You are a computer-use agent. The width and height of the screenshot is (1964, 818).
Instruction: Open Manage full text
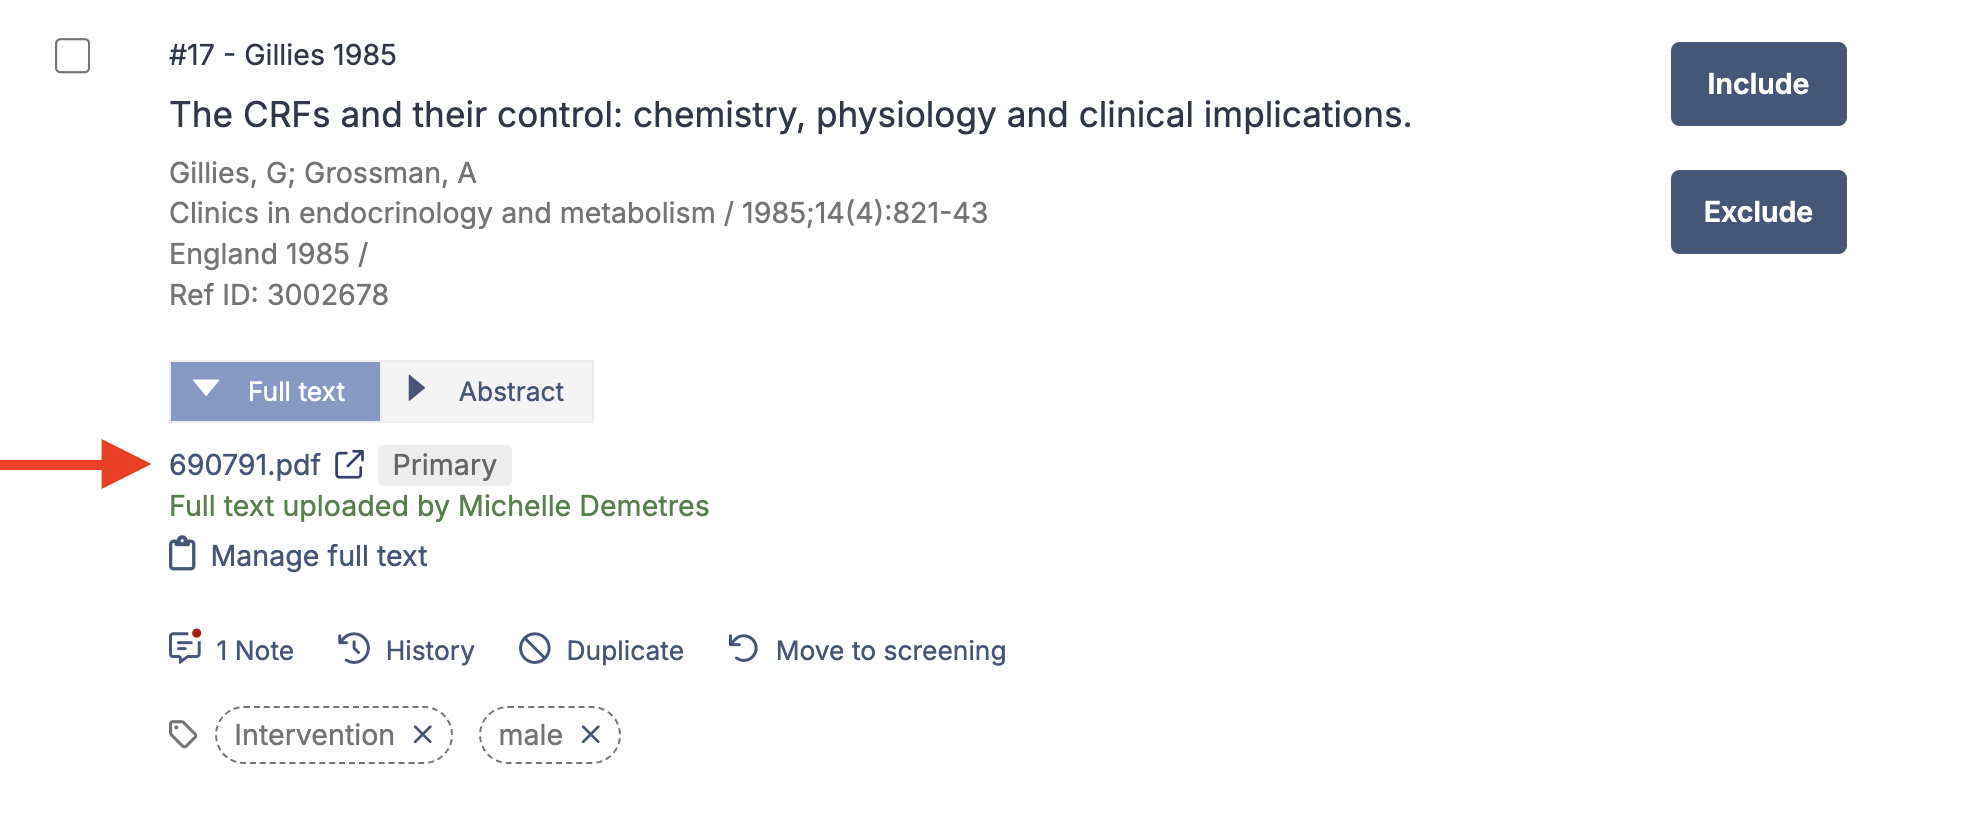pyautogui.click(x=319, y=556)
